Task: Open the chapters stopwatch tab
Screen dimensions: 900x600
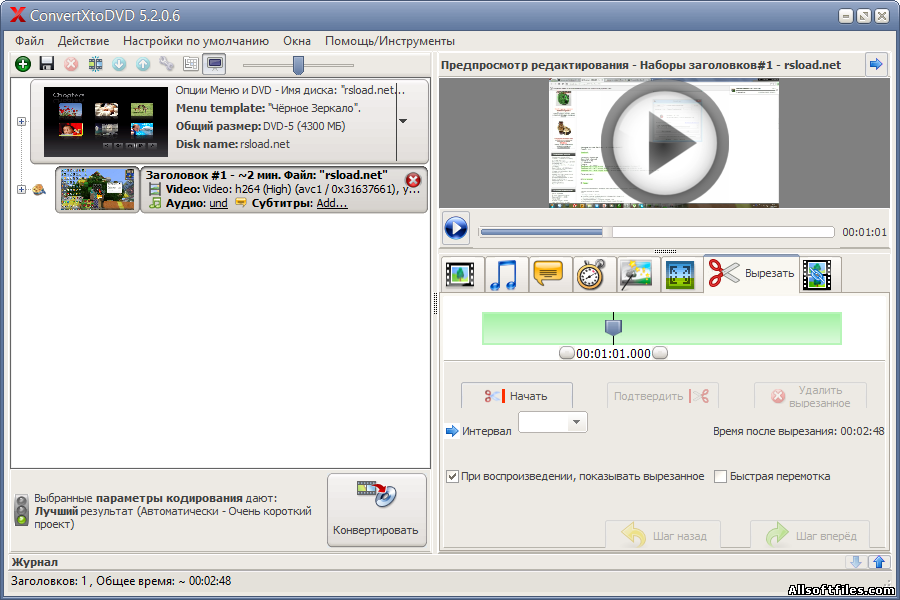Action: coord(593,274)
